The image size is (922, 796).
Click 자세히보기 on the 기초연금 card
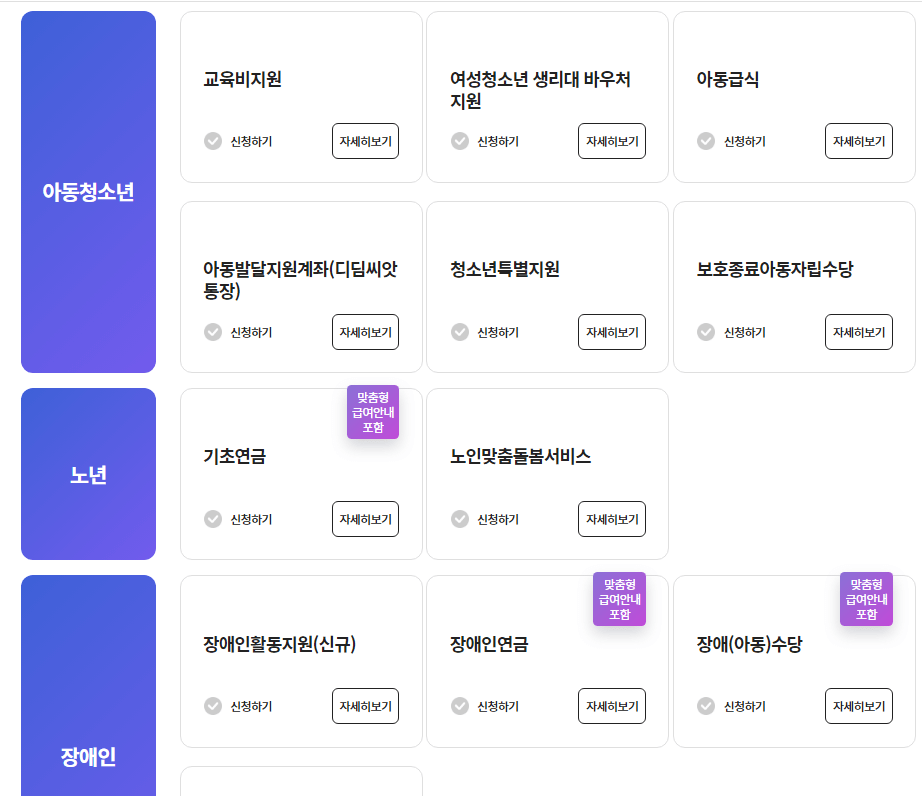tap(365, 519)
